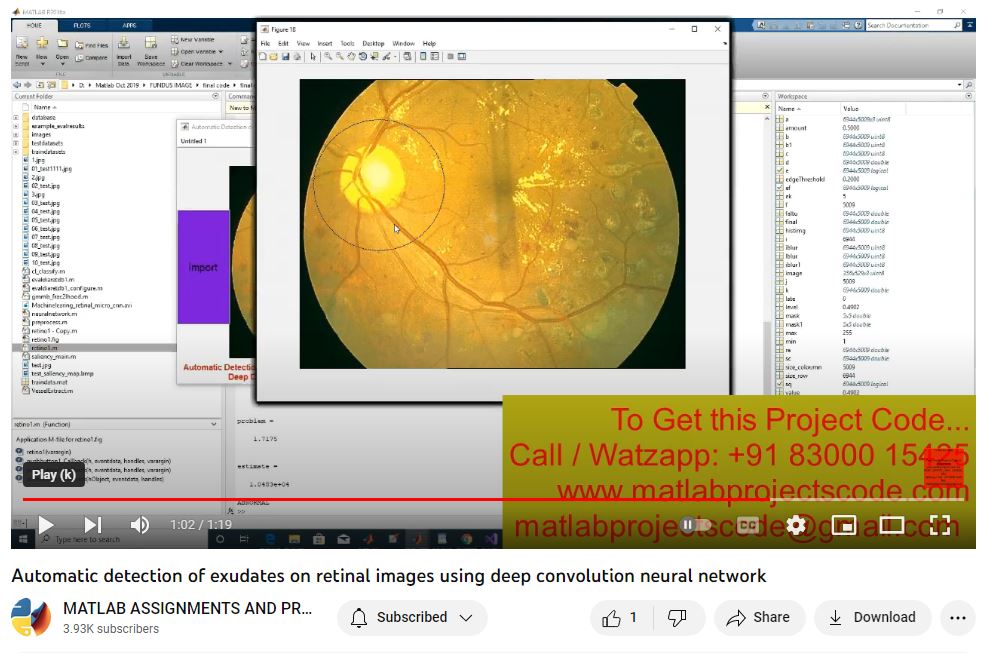Expand the example_evalresults folder node
This screenshot has height=653, width=988.
(16, 126)
